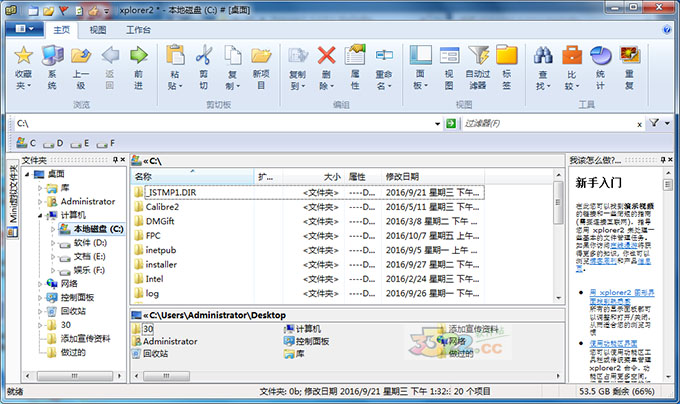Click the System (系统) computer icon
Screen dimensions: 680x404
(52, 55)
